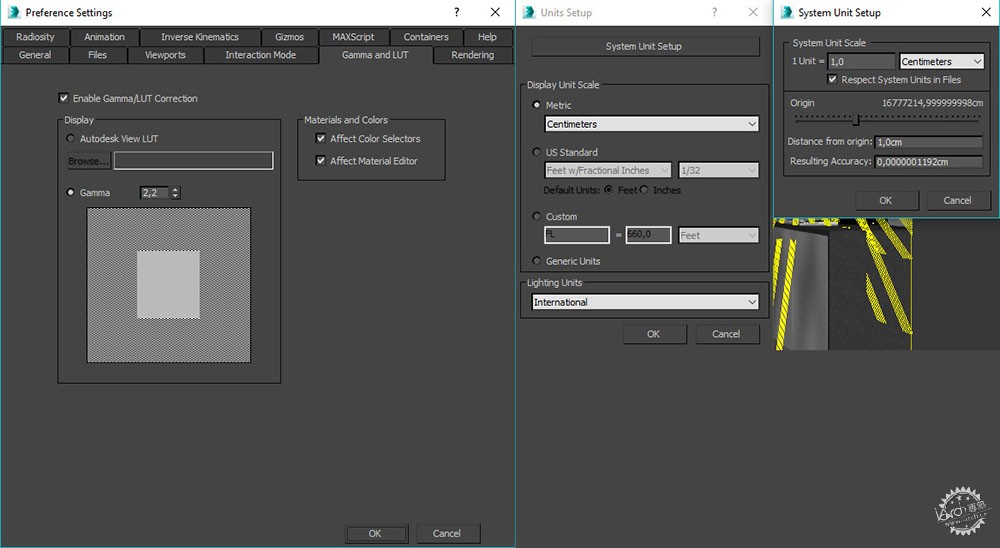
Task: Toggle Respect System Units in Files
Action: click(x=832, y=79)
